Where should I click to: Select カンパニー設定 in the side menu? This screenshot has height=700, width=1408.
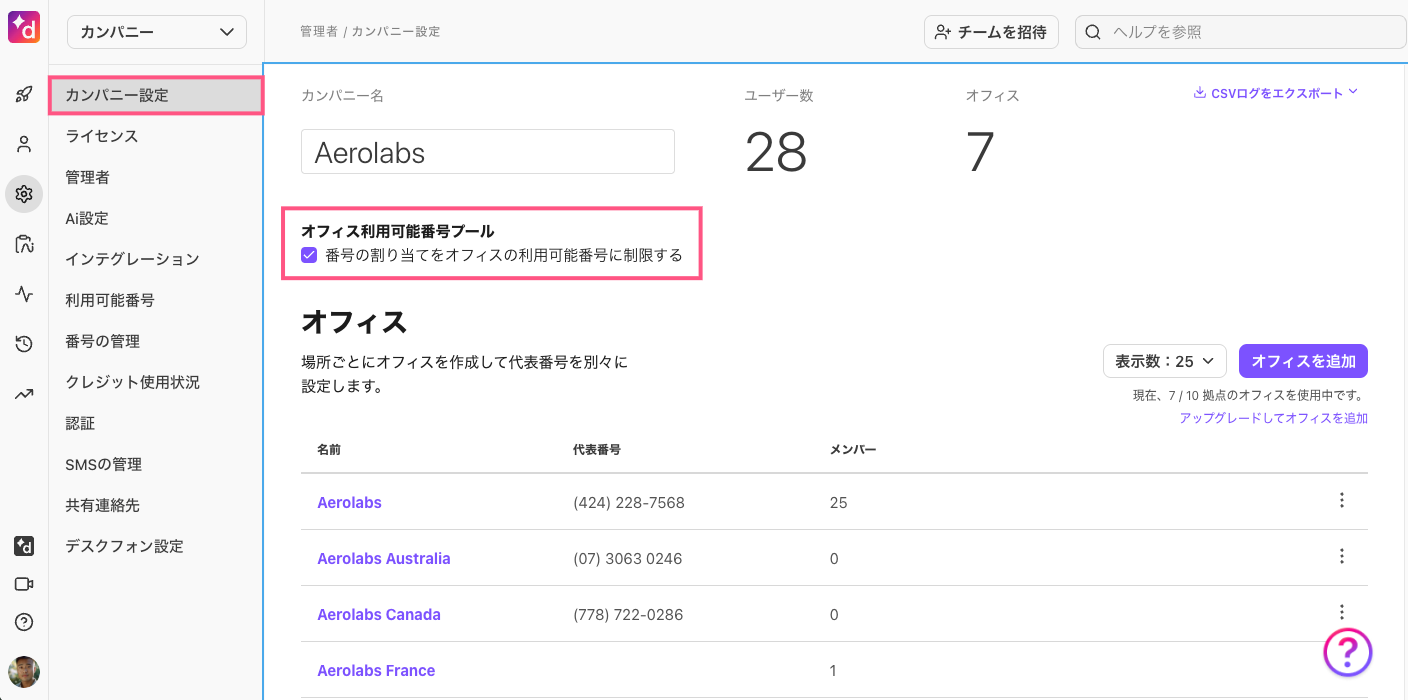click(x=156, y=95)
